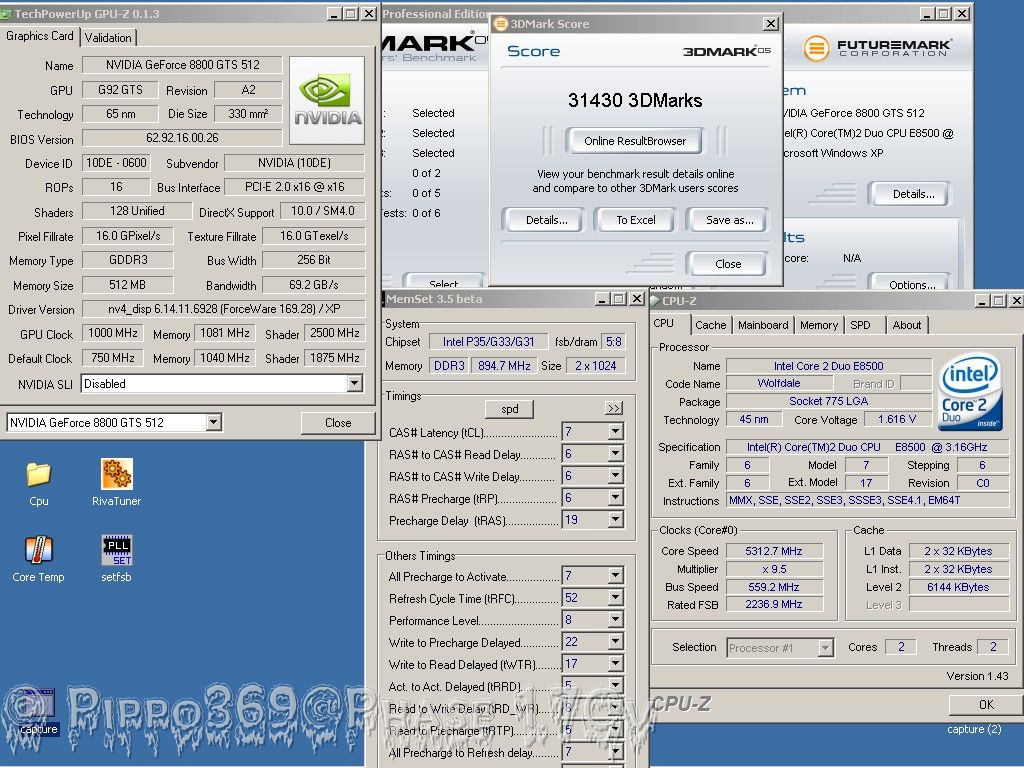1024x768 pixels.
Task: Expand the Precharge Delay (tRAS) dropdown
Action: [615, 520]
